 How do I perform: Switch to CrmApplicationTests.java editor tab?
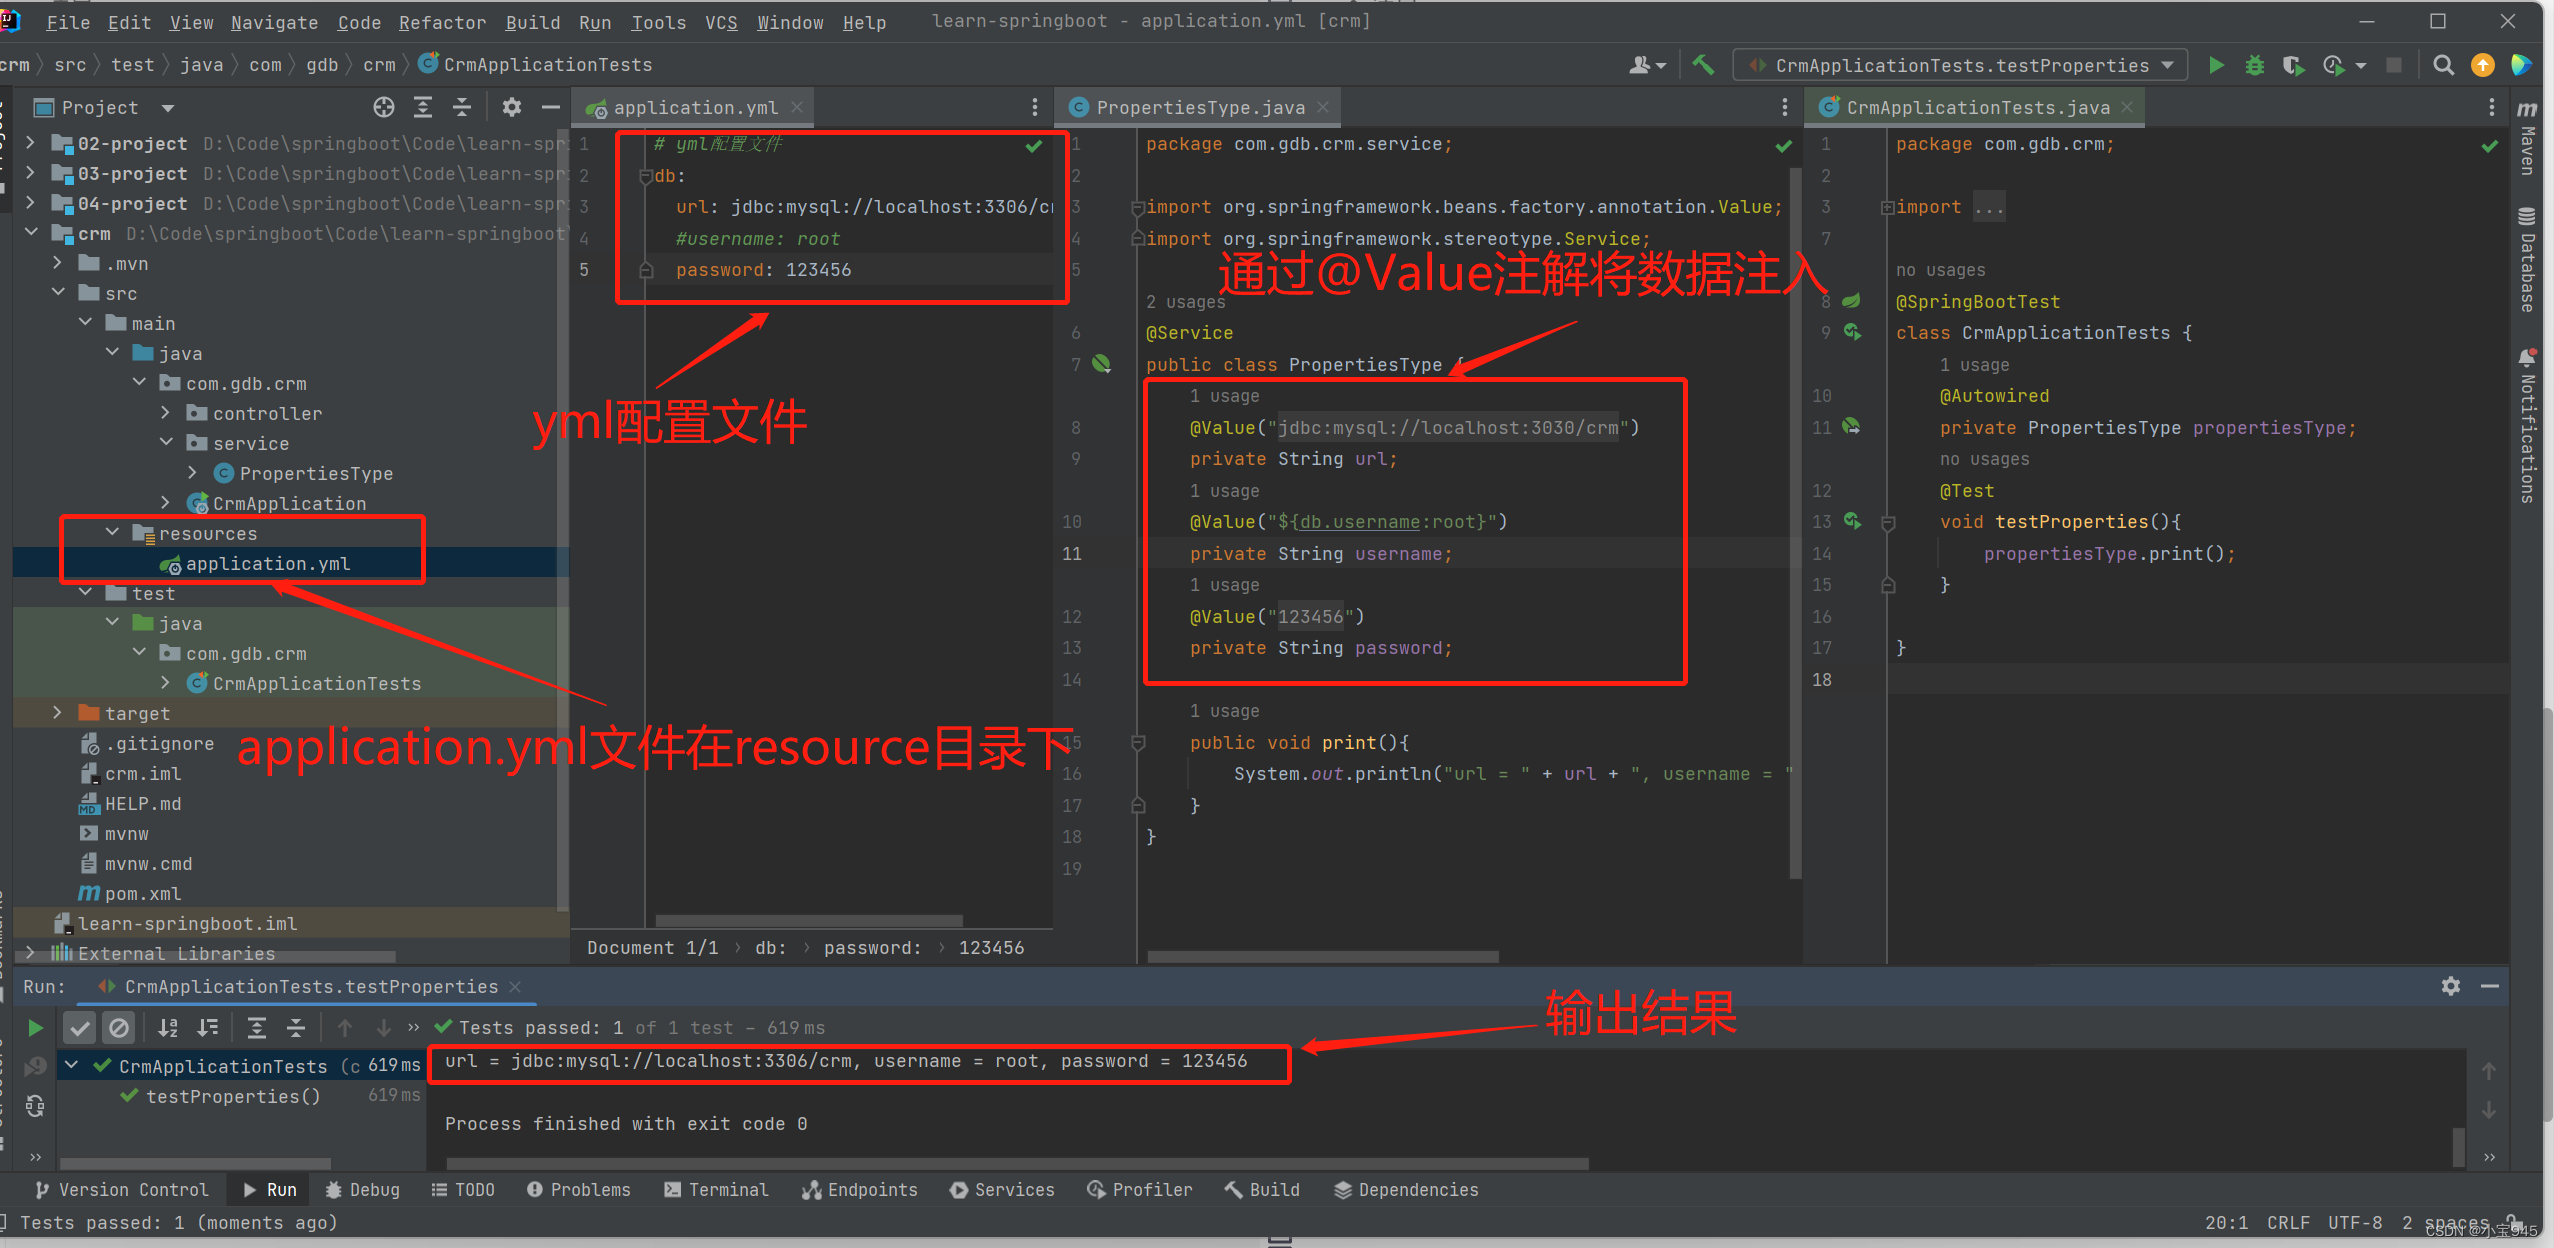click(1977, 107)
